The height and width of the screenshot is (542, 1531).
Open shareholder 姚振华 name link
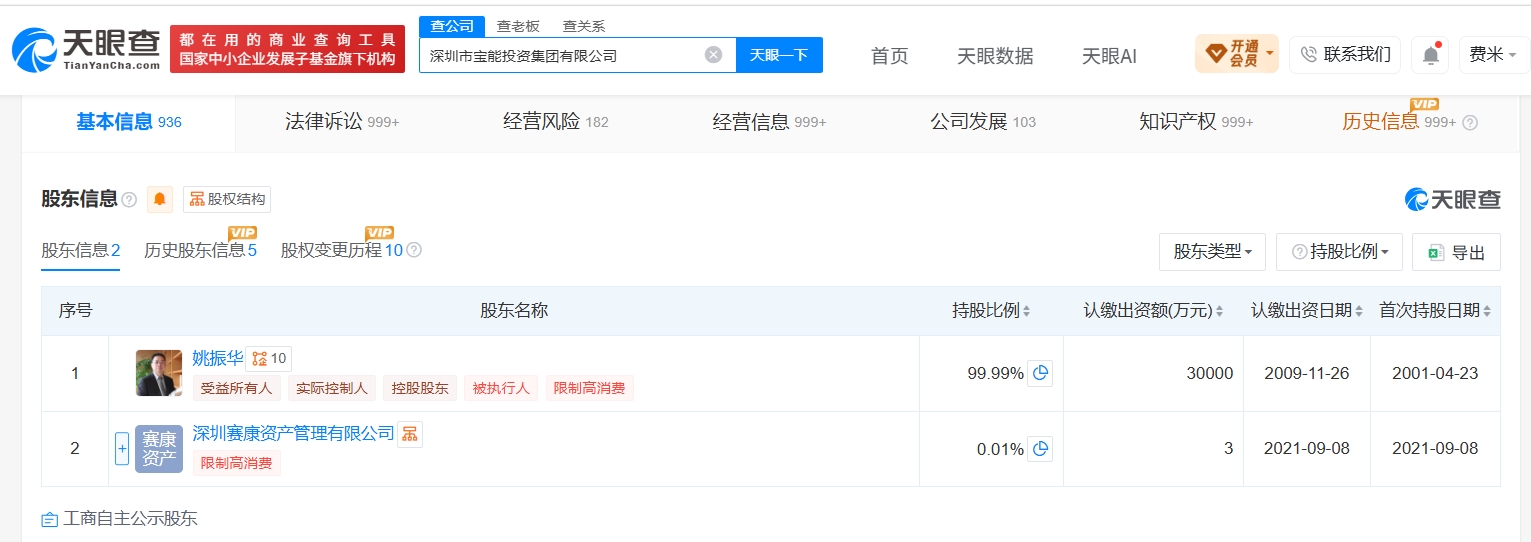[x=217, y=358]
